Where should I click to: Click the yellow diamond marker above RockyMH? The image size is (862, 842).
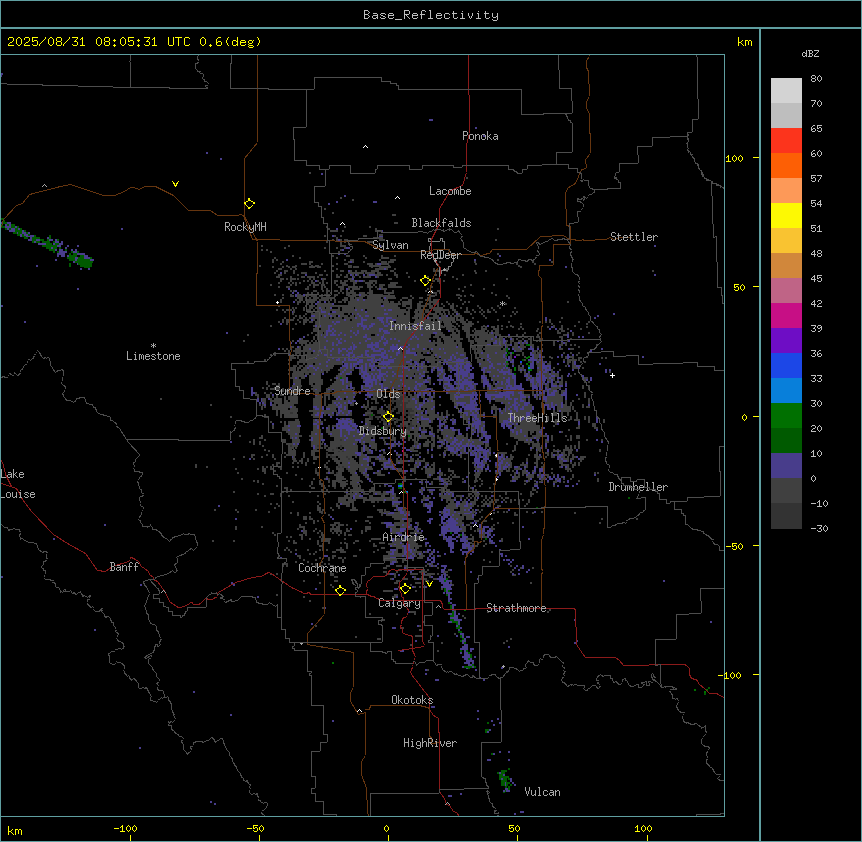pos(249,204)
